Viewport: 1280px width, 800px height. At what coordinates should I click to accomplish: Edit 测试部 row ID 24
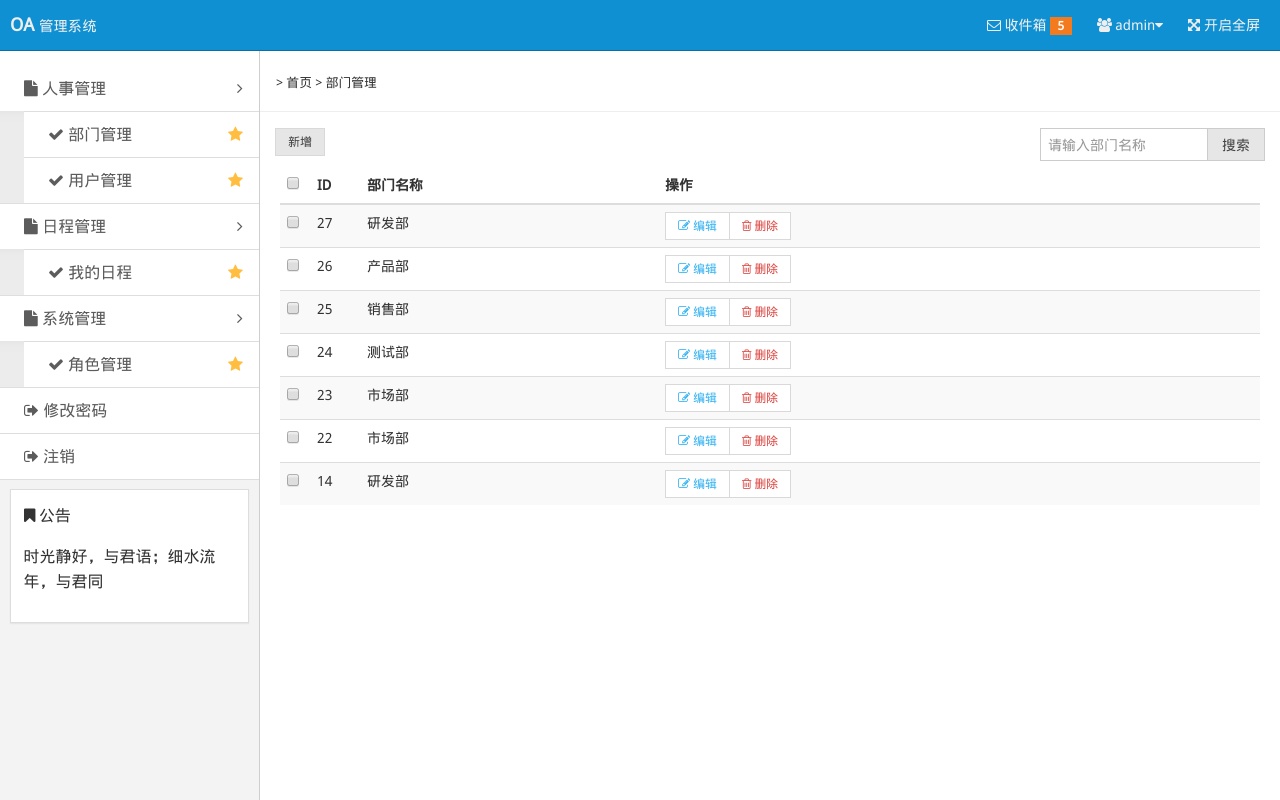coord(697,355)
